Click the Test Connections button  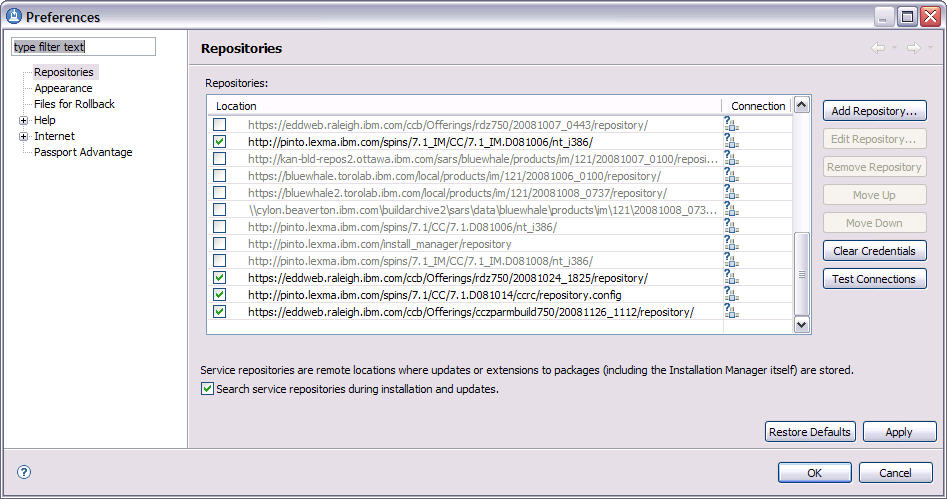click(875, 278)
